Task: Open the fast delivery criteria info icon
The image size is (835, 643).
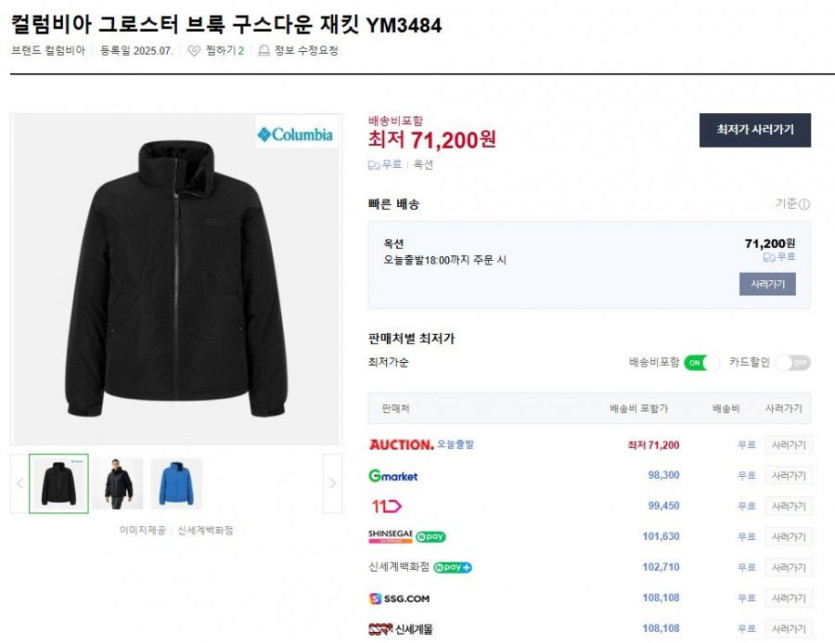Action: point(804,204)
